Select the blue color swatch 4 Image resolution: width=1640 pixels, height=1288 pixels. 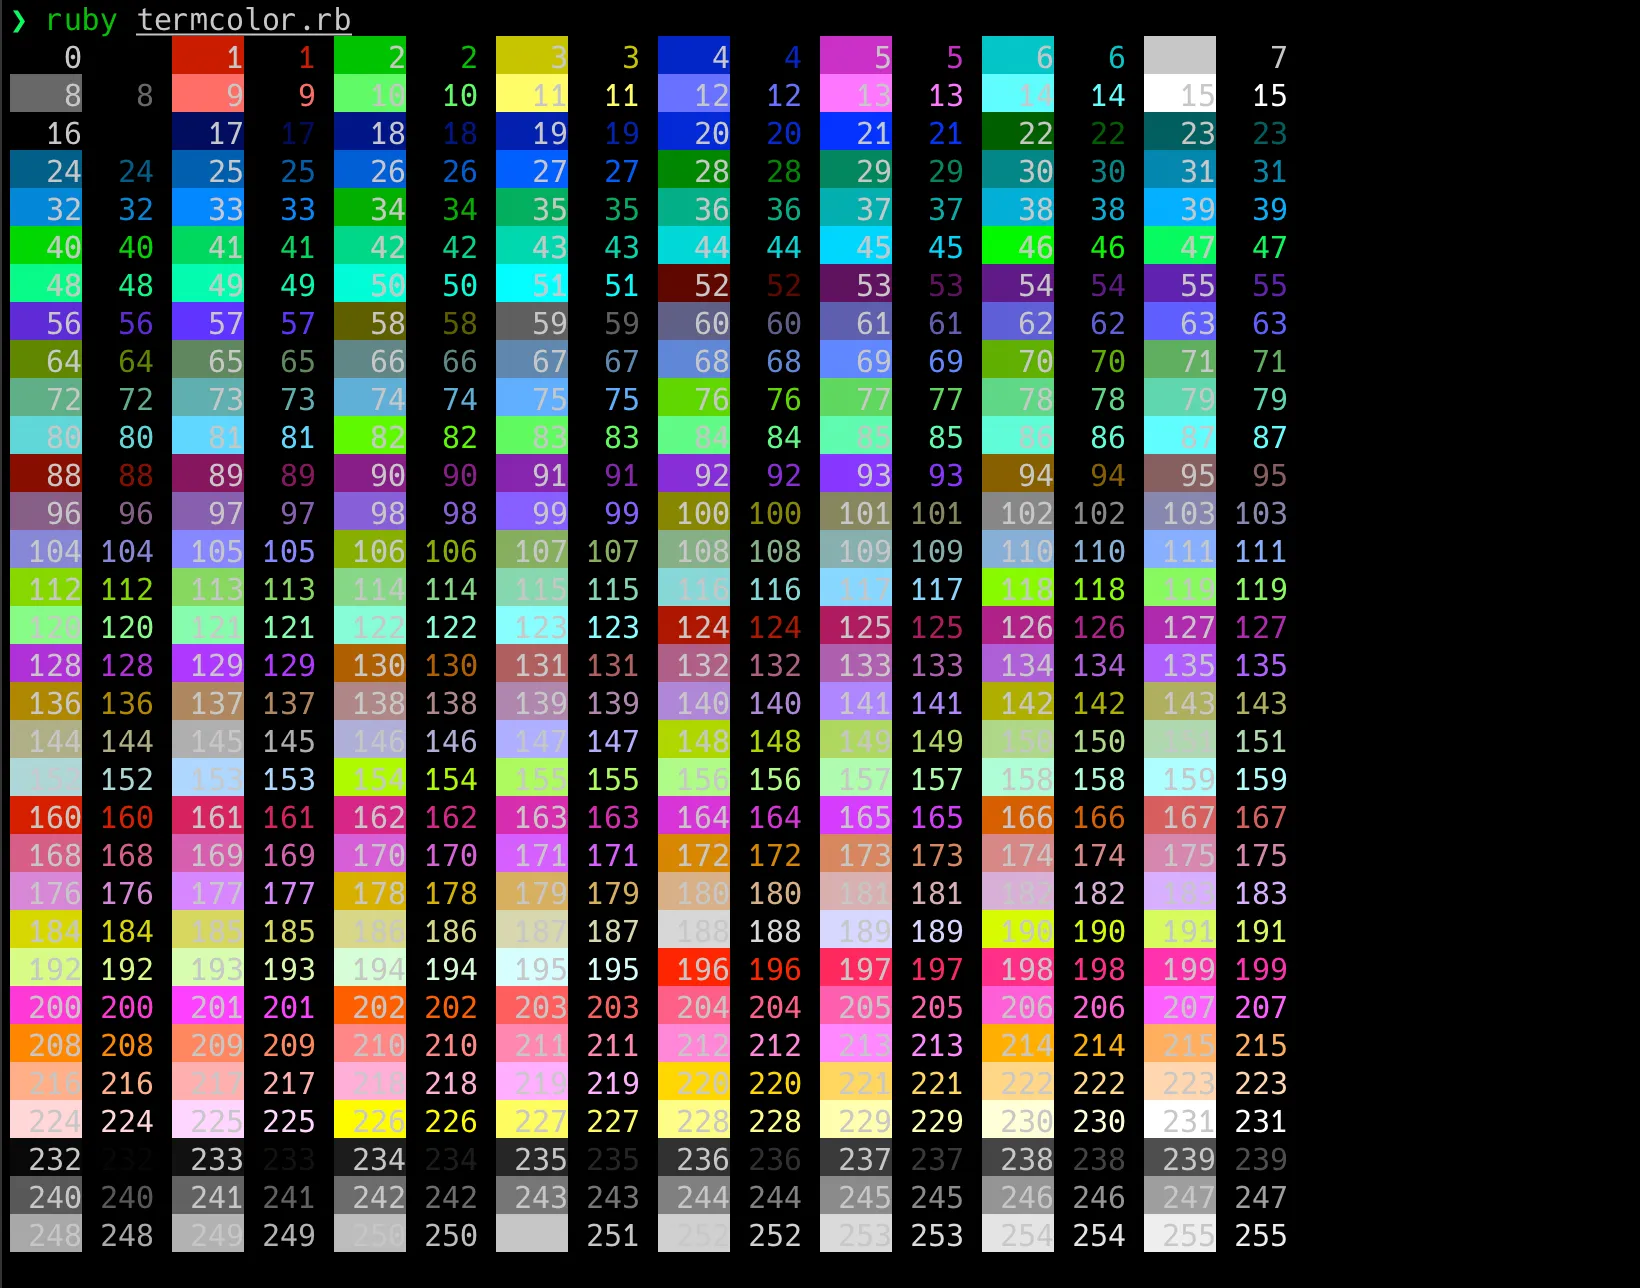[x=693, y=58]
